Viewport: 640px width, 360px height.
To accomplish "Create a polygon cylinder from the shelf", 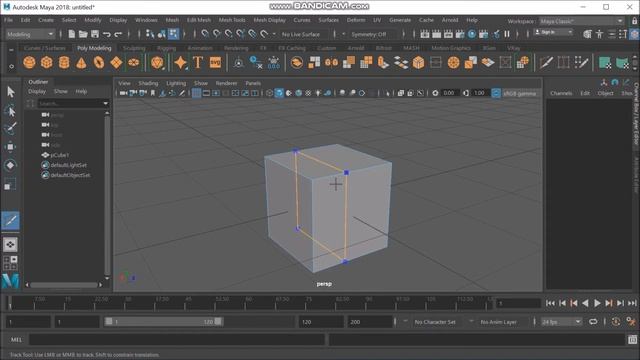I will 64,62.
